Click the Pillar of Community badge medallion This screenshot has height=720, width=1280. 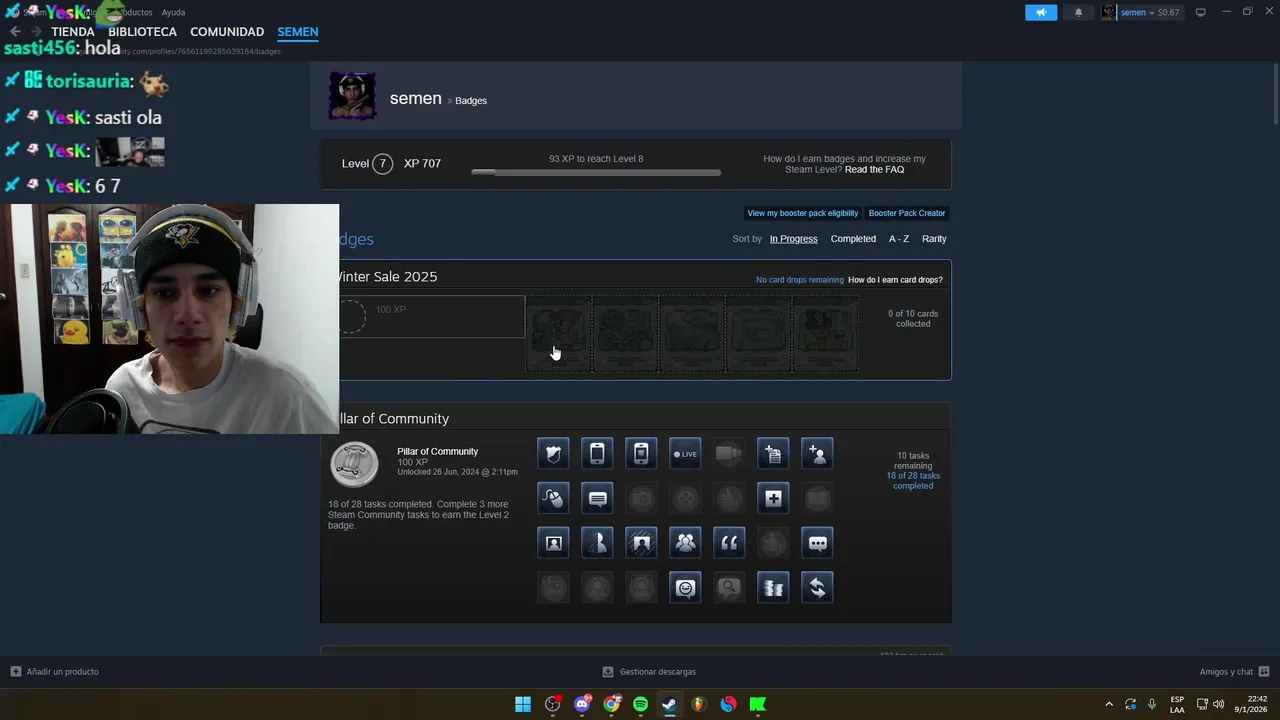354,464
